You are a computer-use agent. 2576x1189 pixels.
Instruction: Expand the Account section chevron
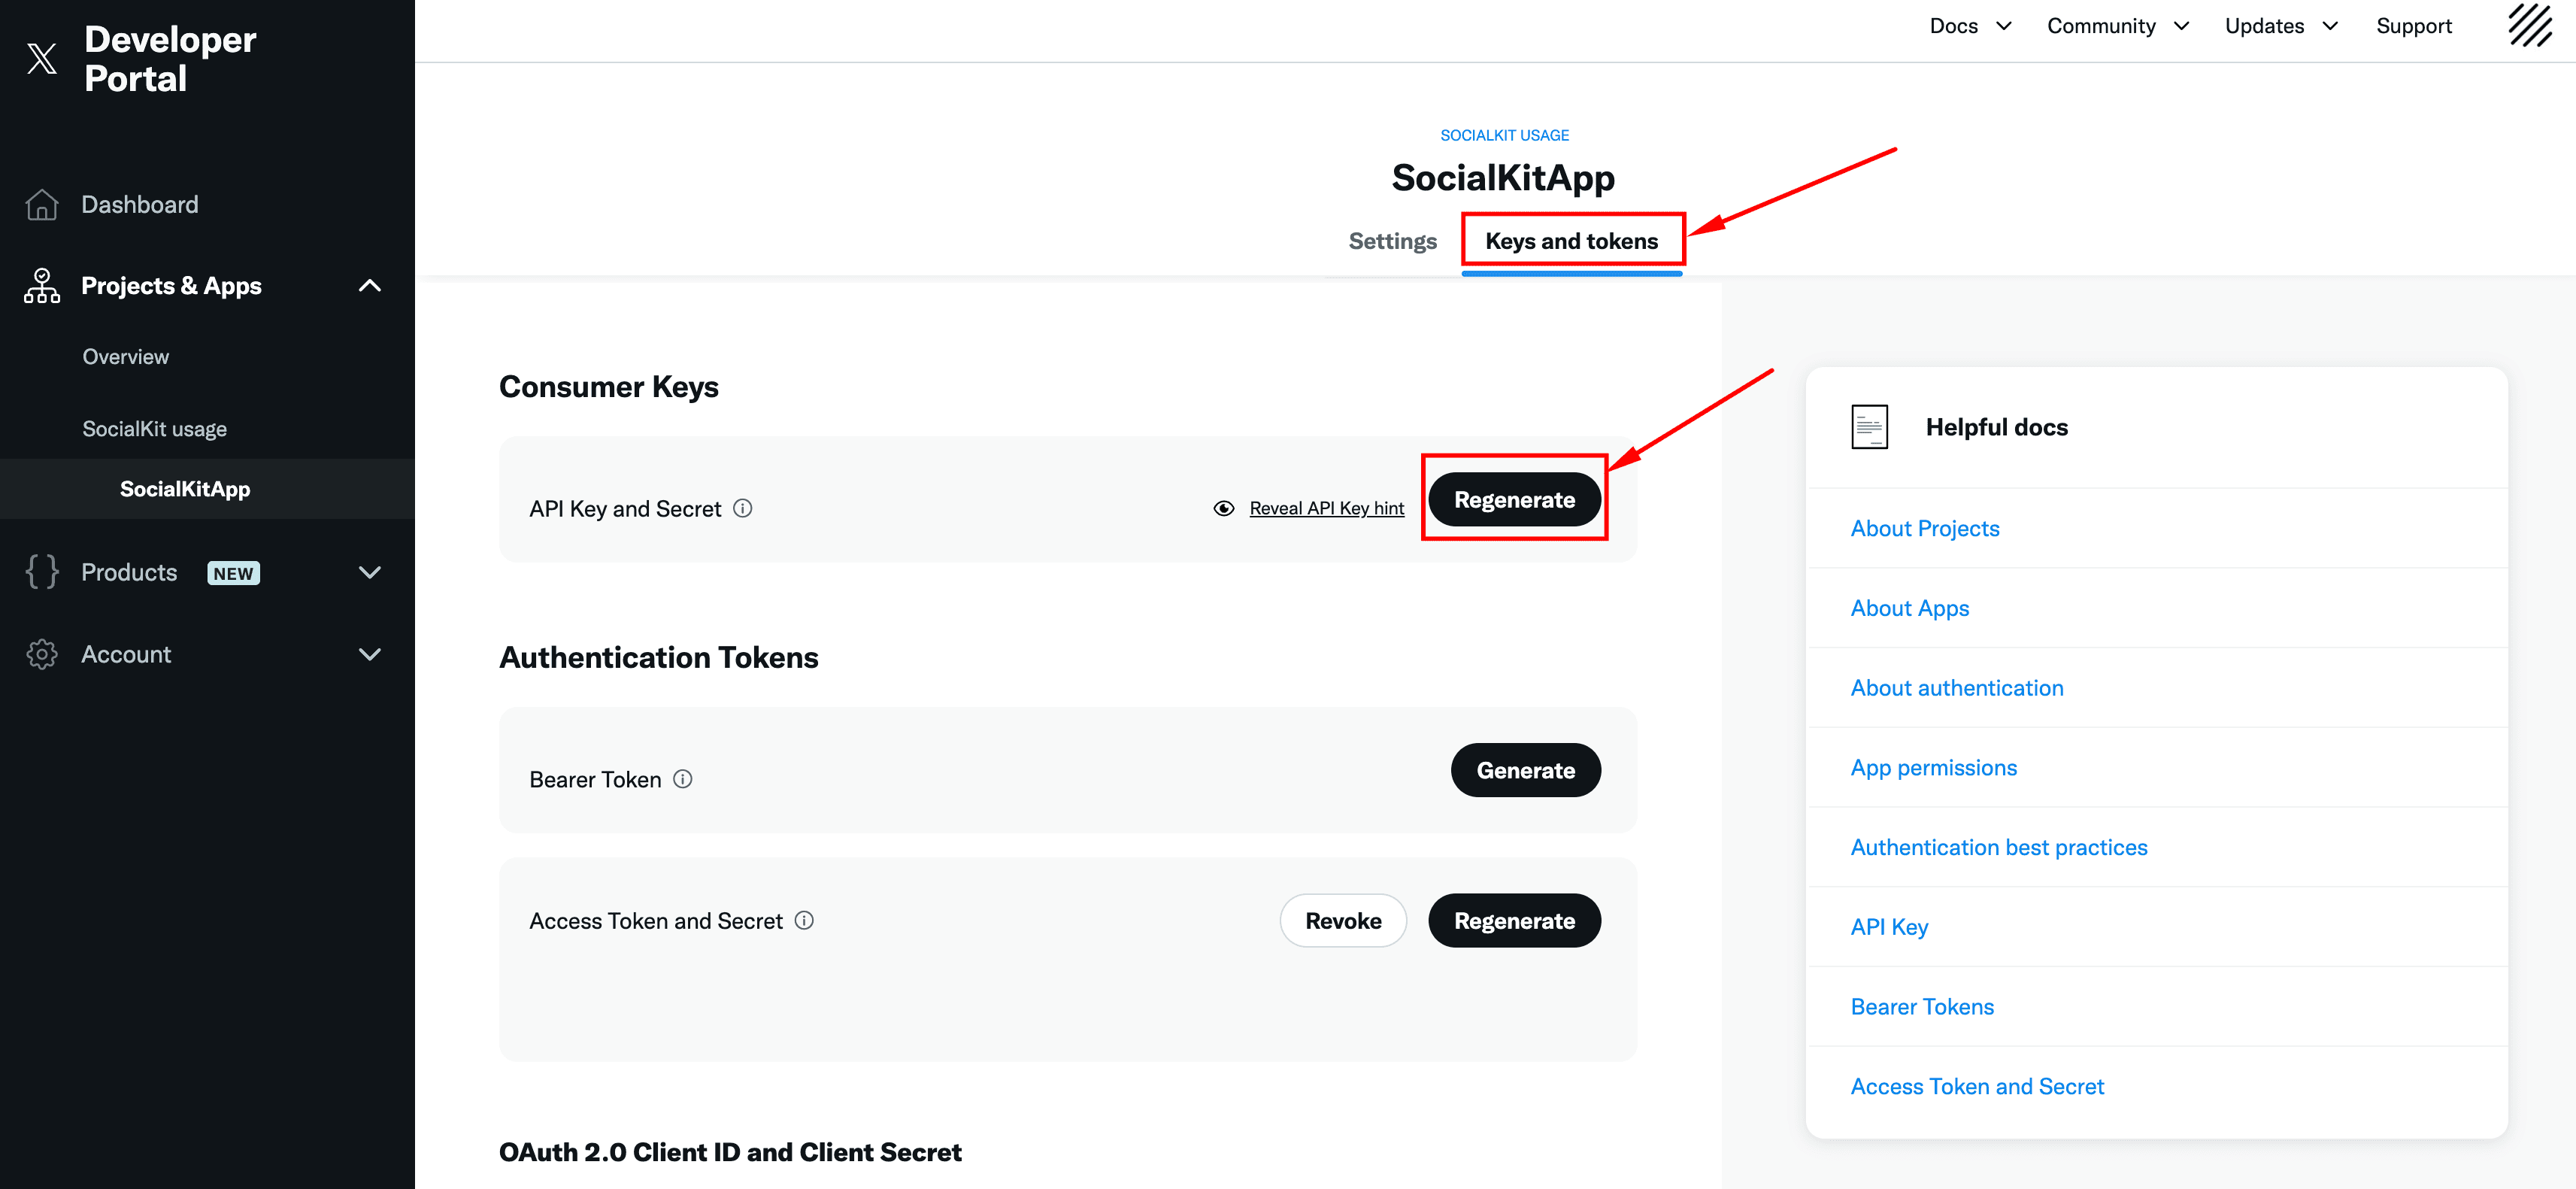(x=370, y=654)
